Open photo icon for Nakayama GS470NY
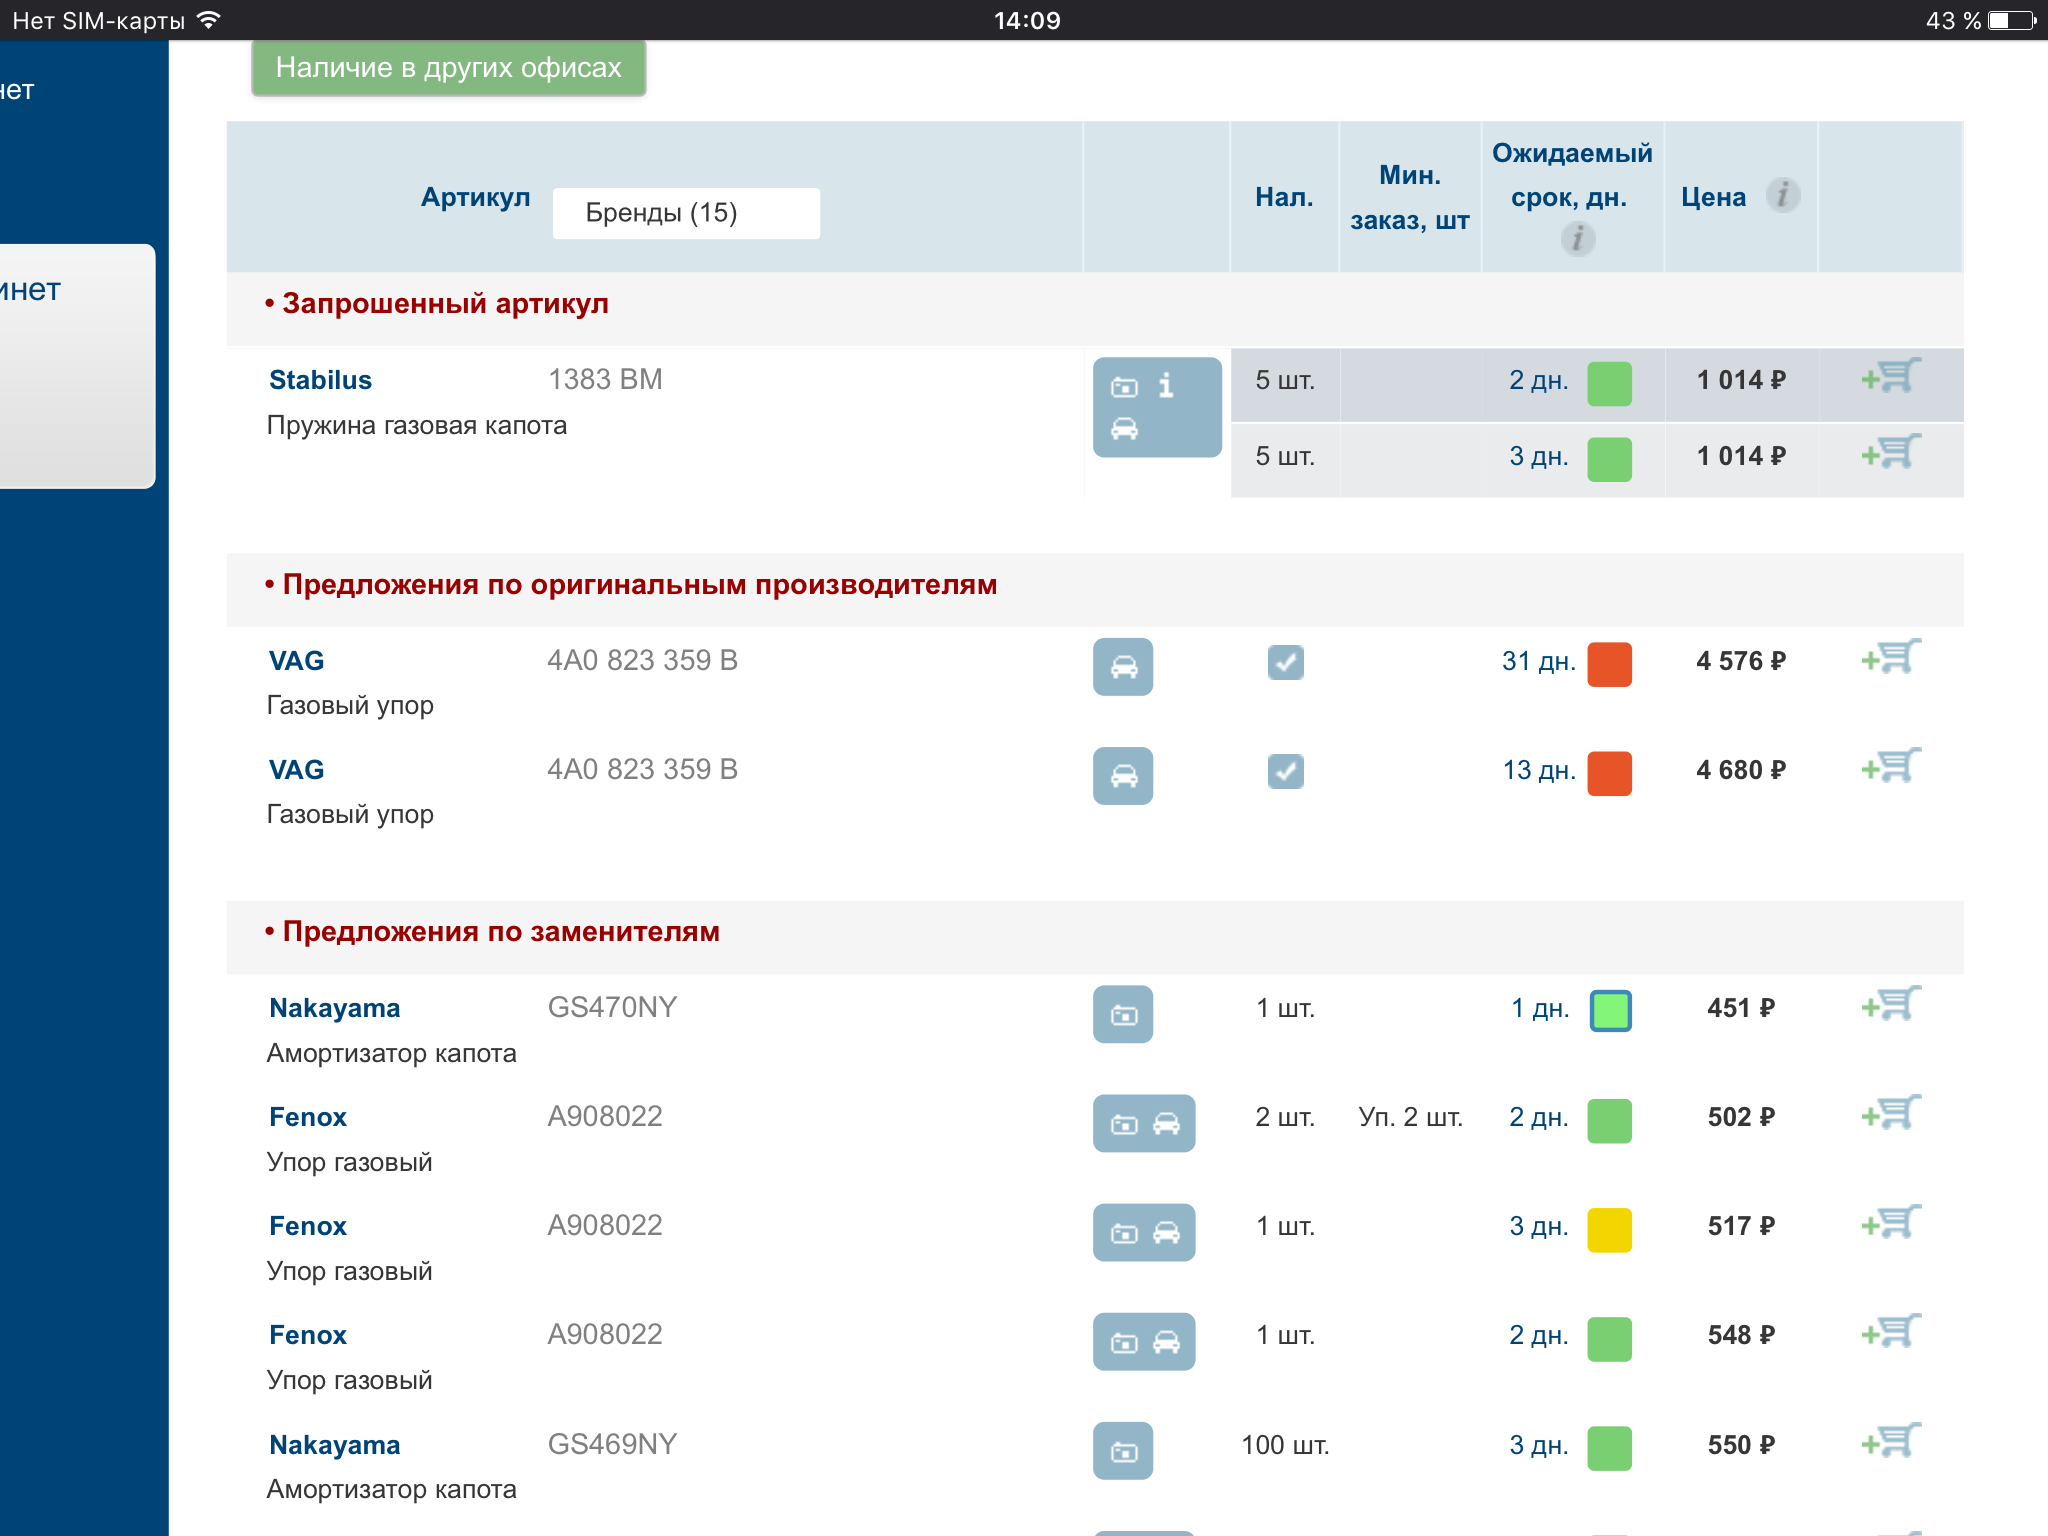2048x1536 pixels. coord(1123,1015)
